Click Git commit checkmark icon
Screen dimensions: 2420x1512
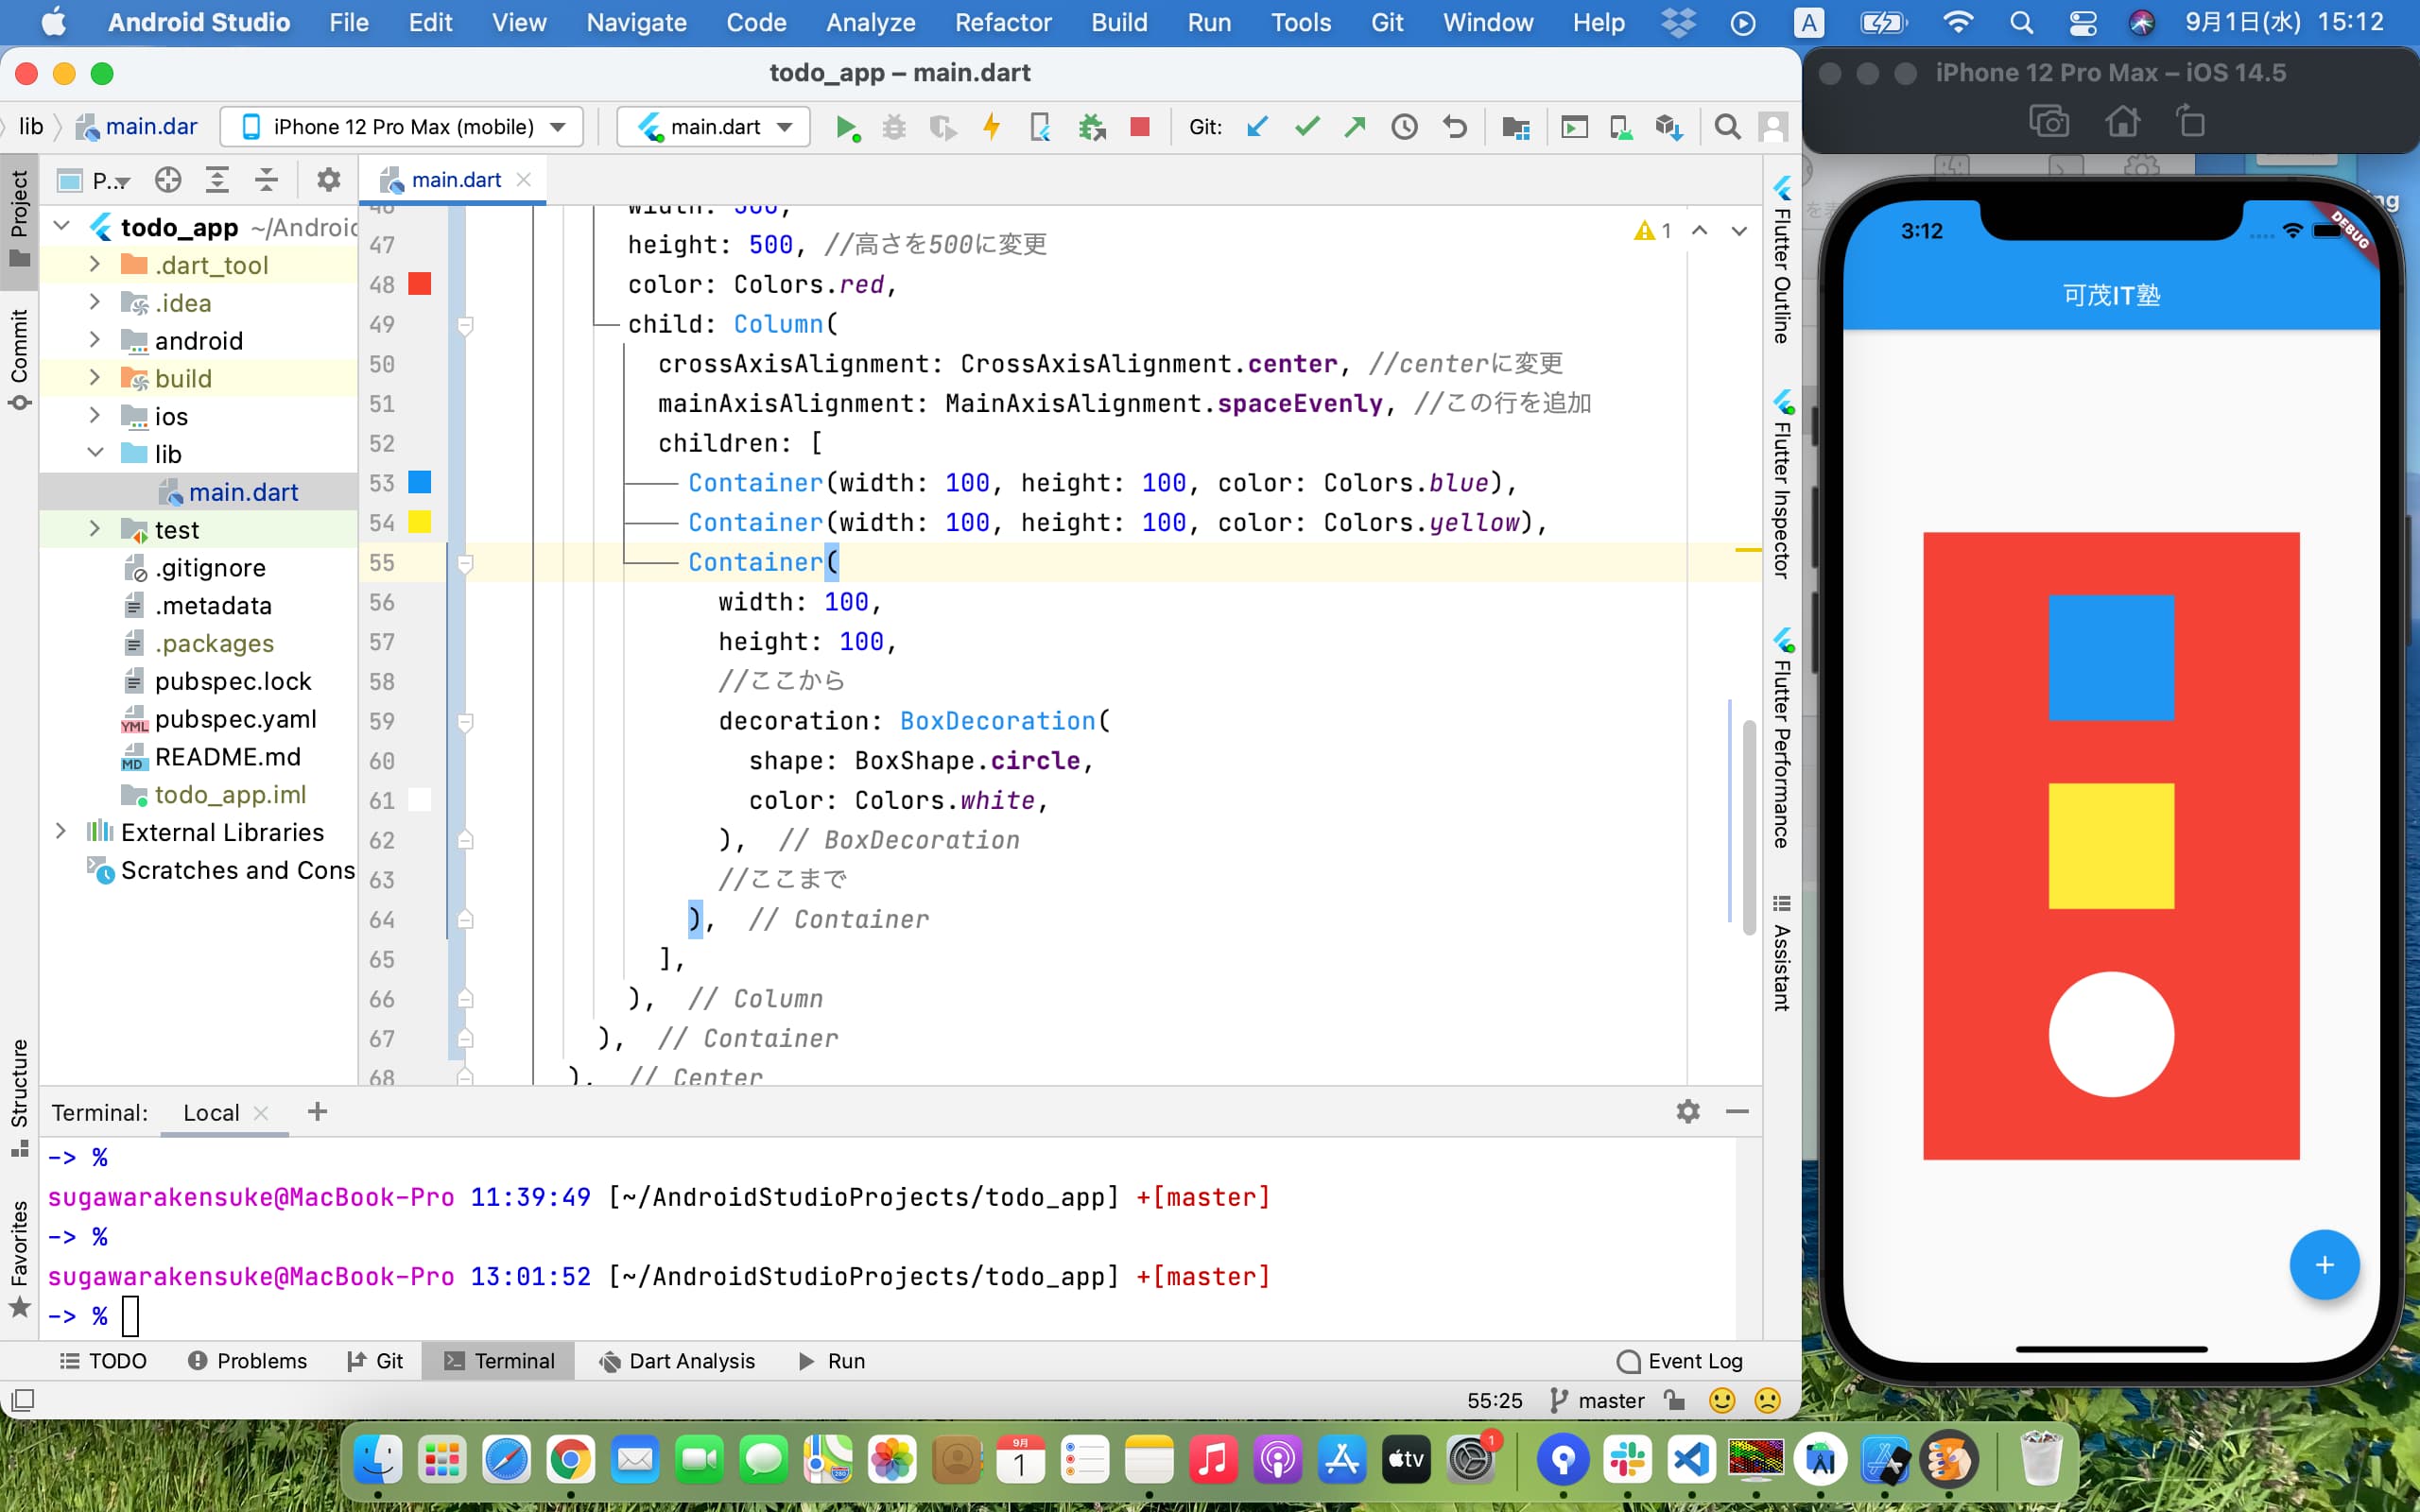click(x=1306, y=126)
